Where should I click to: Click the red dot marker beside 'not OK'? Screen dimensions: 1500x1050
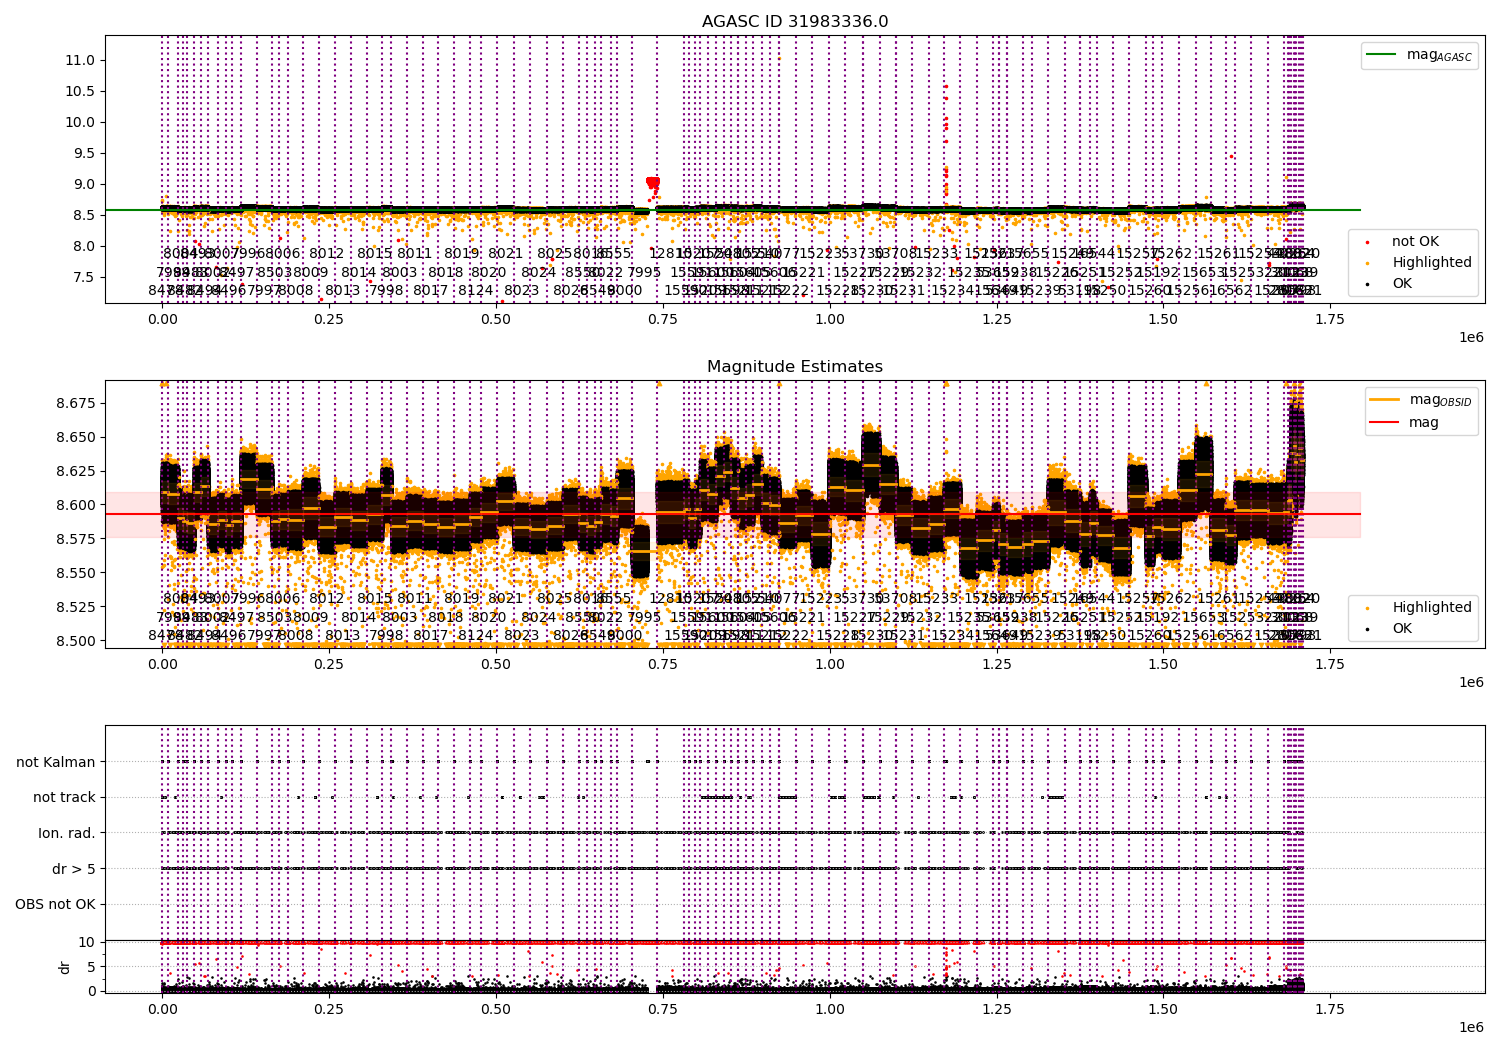[1367, 242]
